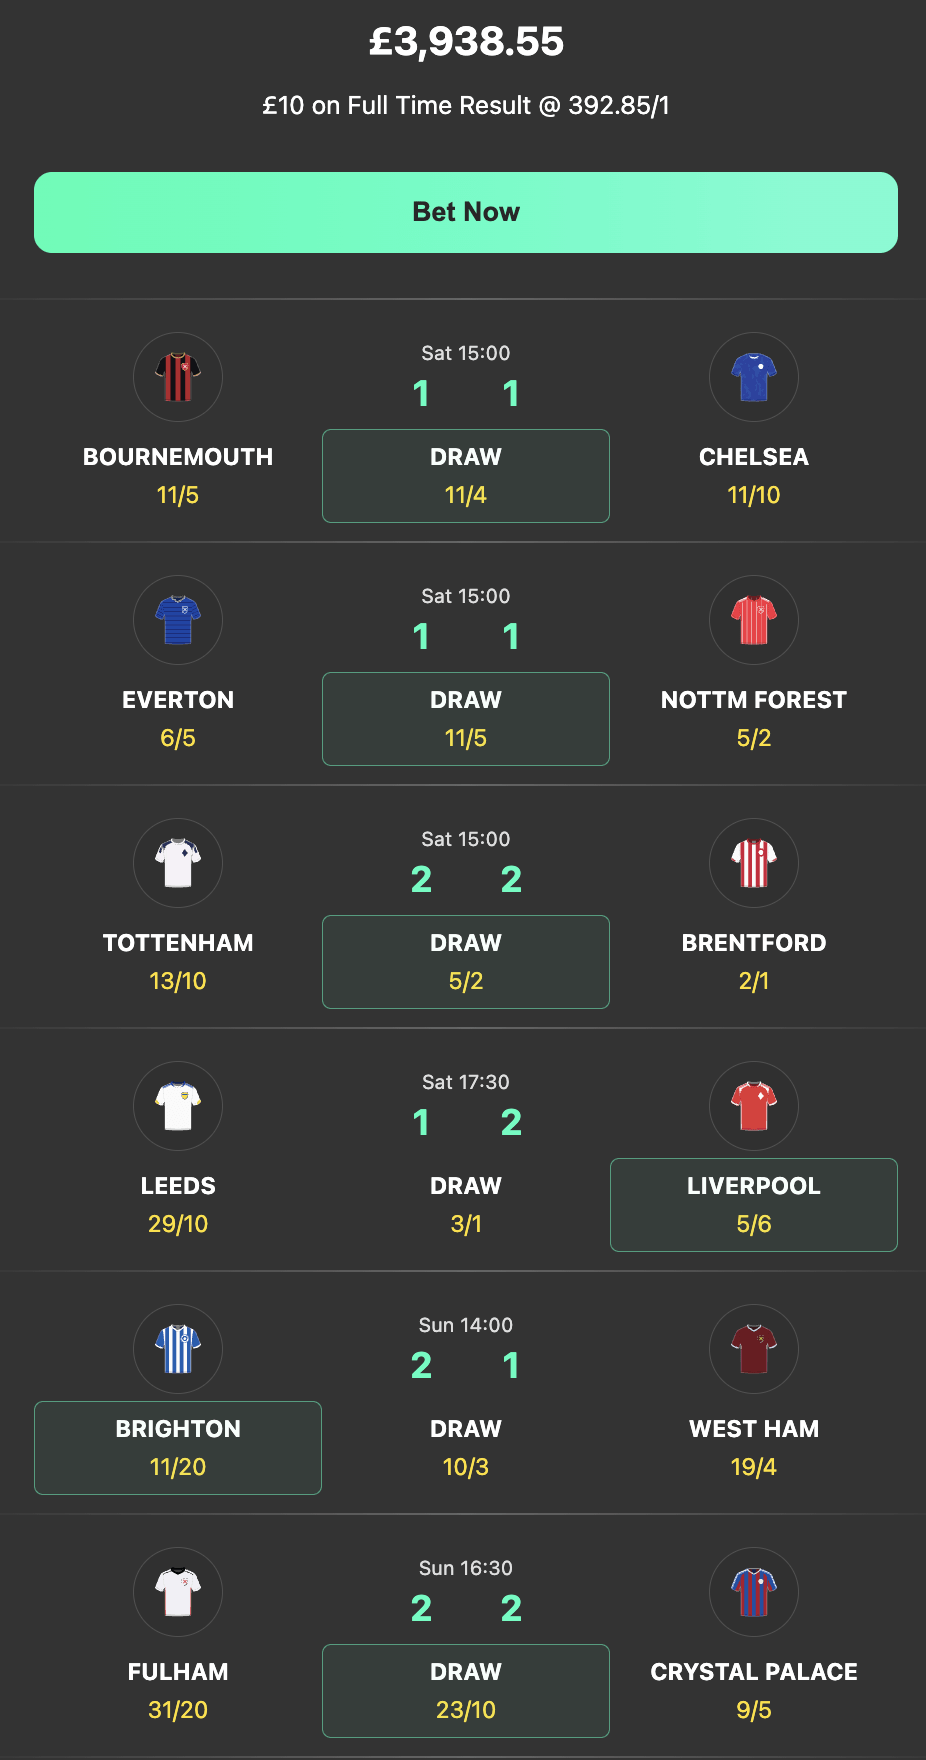Deselect the Draw pick for Bournemouth vs Chelsea
This screenshot has height=1760, width=926.
[x=465, y=476]
